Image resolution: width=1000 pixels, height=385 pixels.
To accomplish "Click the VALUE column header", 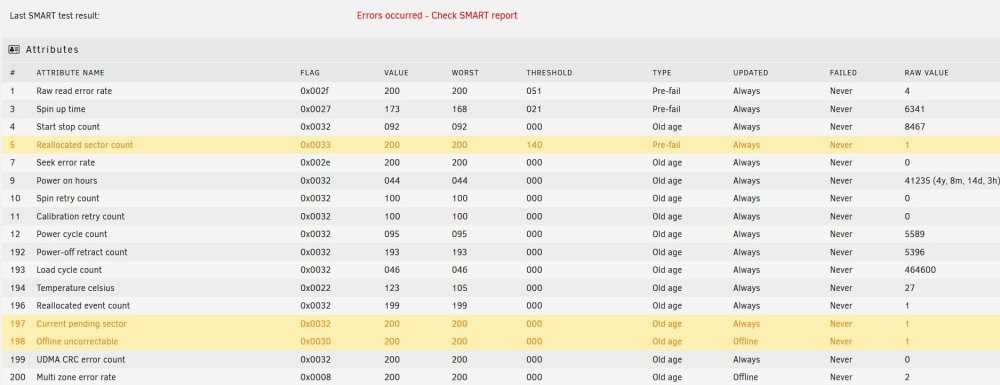I will click(x=396, y=73).
